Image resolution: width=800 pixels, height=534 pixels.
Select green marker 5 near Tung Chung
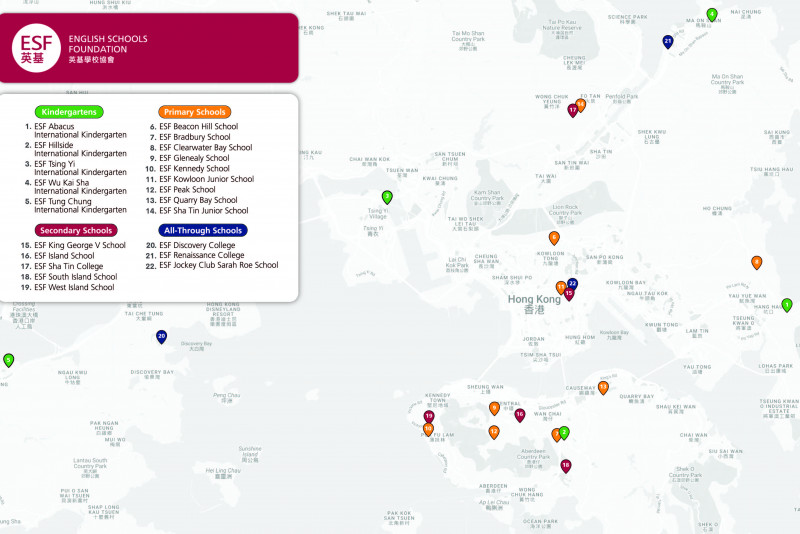(8, 360)
